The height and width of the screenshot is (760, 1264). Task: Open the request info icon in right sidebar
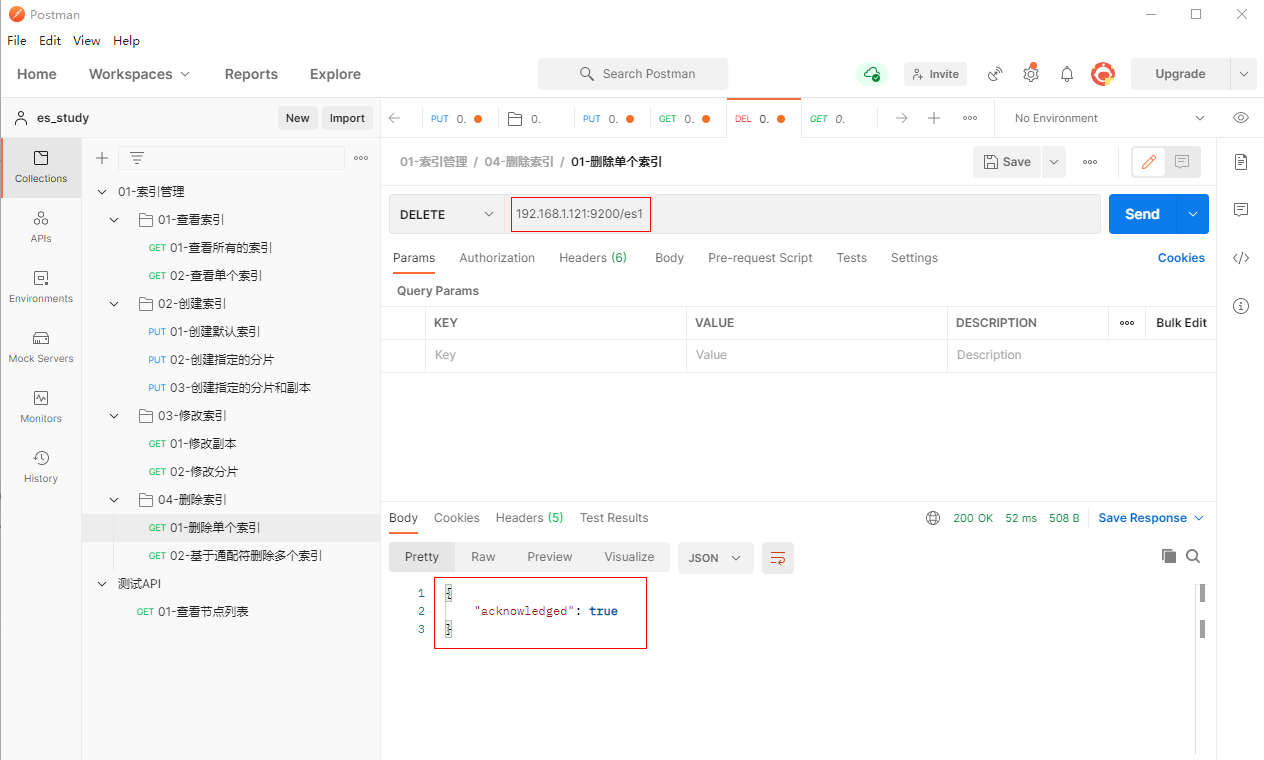1241,306
